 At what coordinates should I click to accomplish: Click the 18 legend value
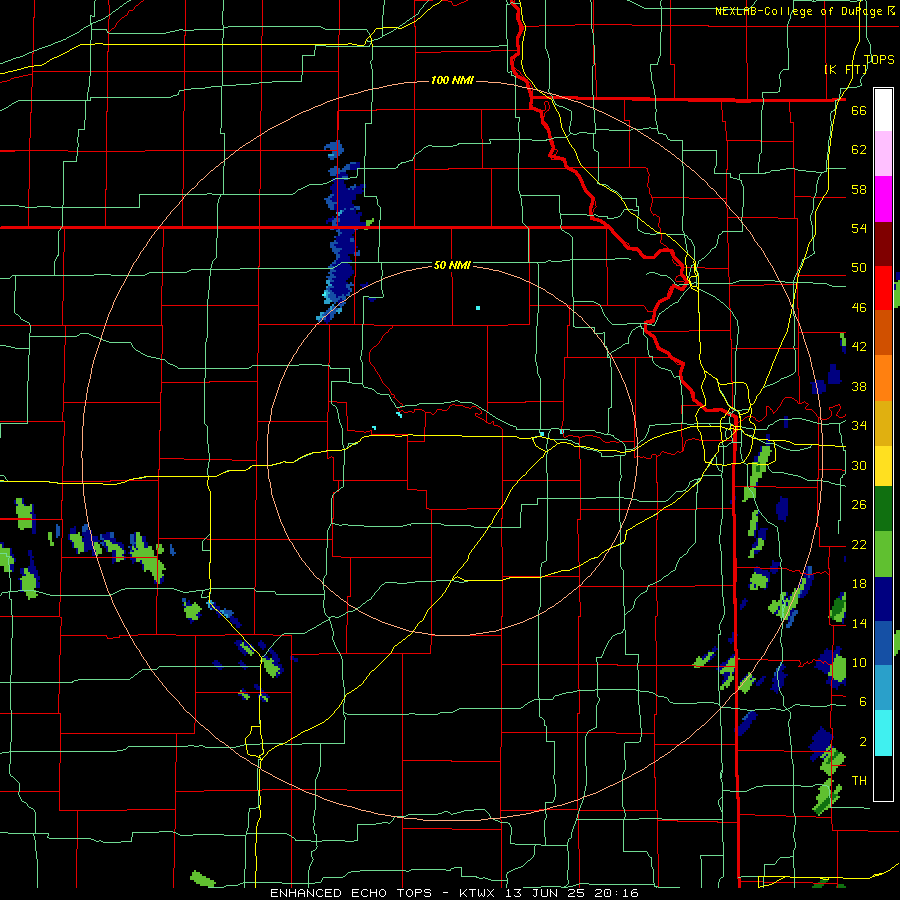tap(859, 584)
